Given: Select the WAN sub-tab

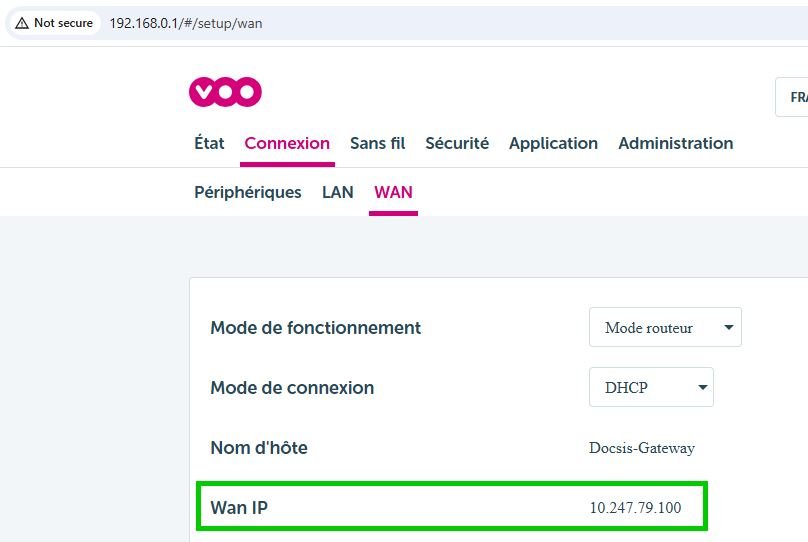Looking at the screenshot, I should (x=394, y=192).
